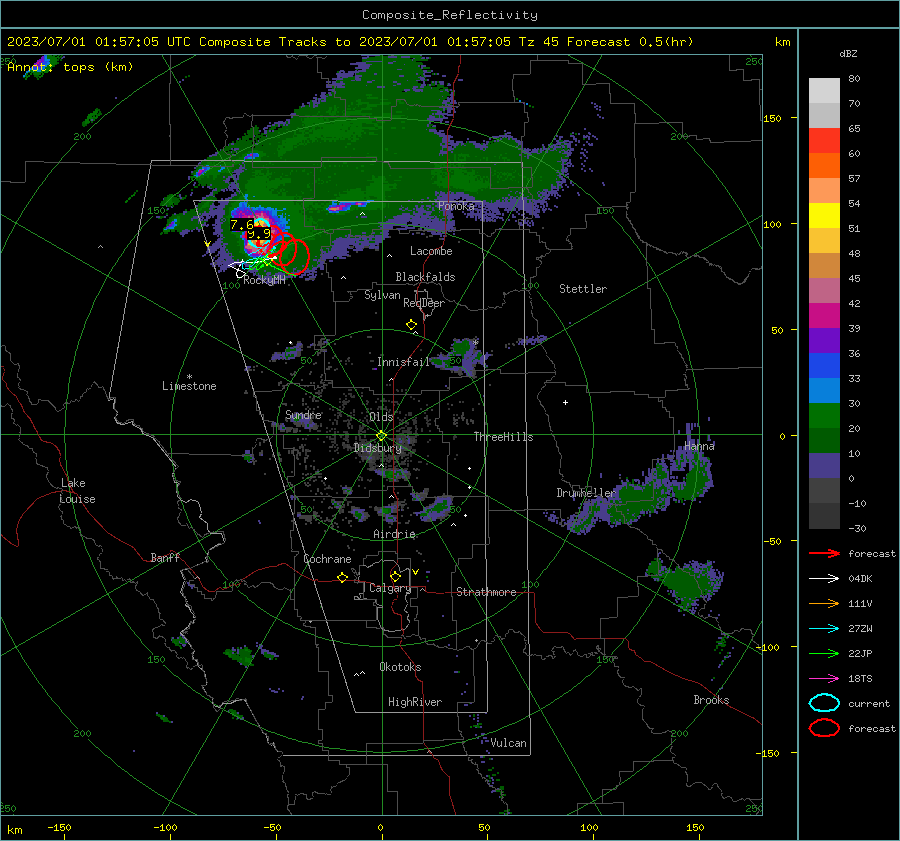The image size is (900, 841).
Task: Click the Stettler city label
Action: (583, 289)
